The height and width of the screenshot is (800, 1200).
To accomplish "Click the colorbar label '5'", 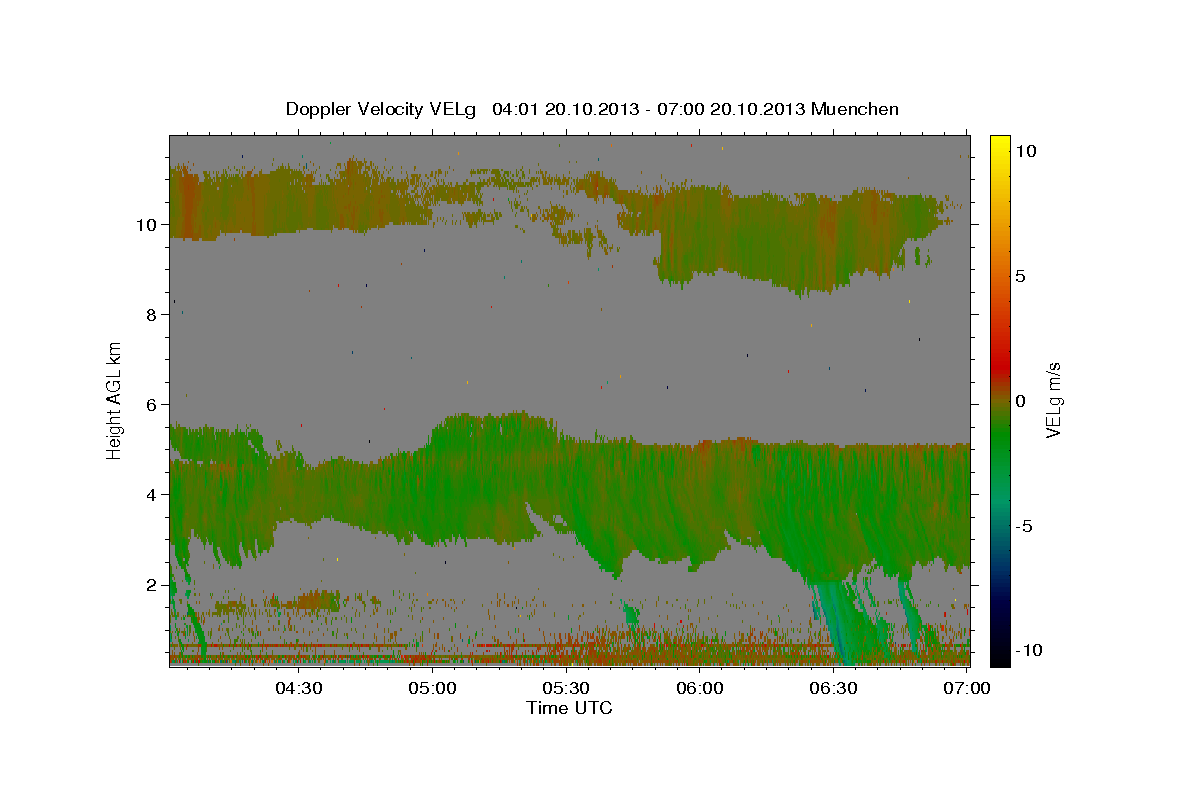I will [1021, 276].
